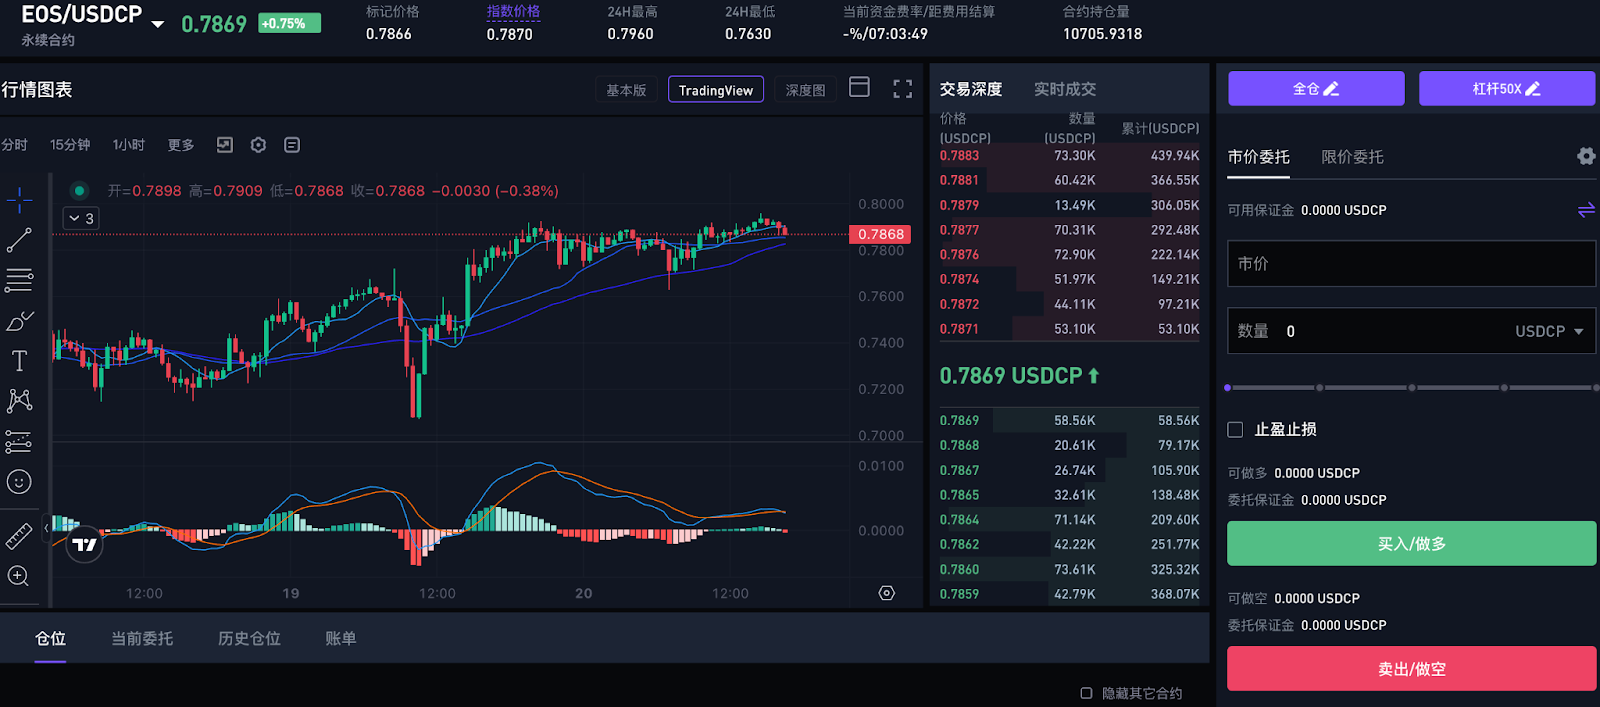Set quantity slider to the three-quarter mark

coord(1504,387)
